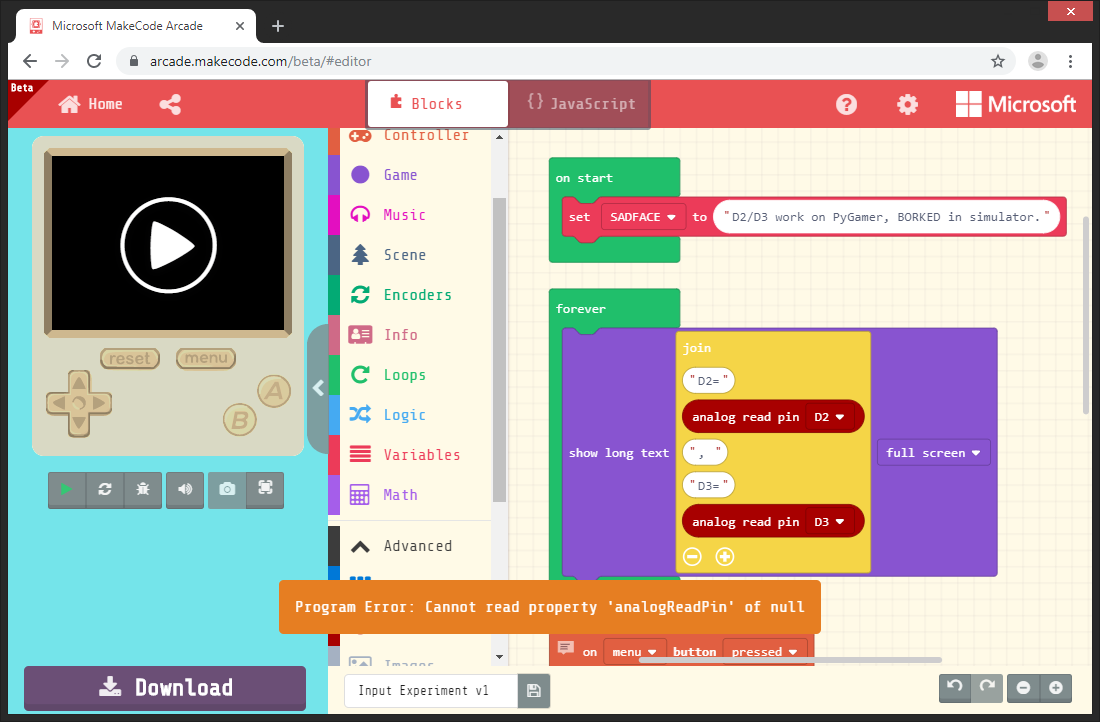Open the Chrome three-dot menu
Viewport: 1100px width, 722px height.
pos(1071,61)
